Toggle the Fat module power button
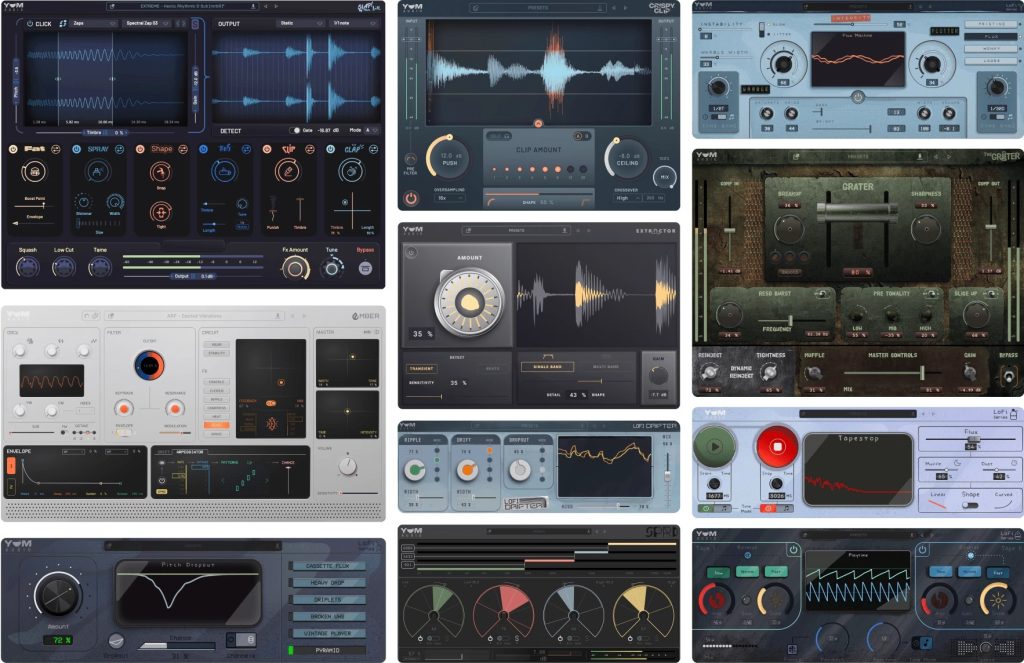 pos(13,149)
